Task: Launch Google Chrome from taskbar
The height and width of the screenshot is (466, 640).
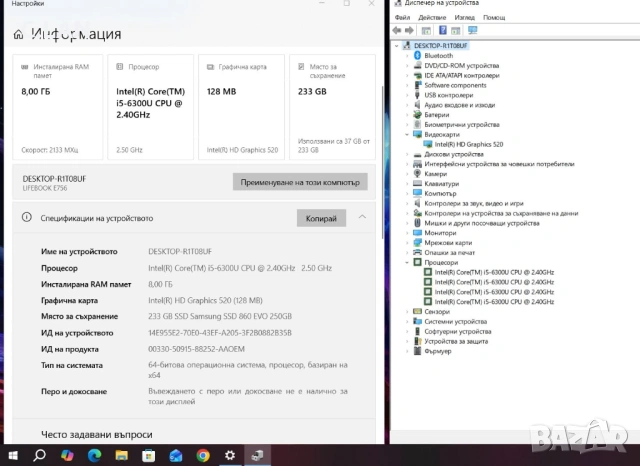Action: coord(203,455)
